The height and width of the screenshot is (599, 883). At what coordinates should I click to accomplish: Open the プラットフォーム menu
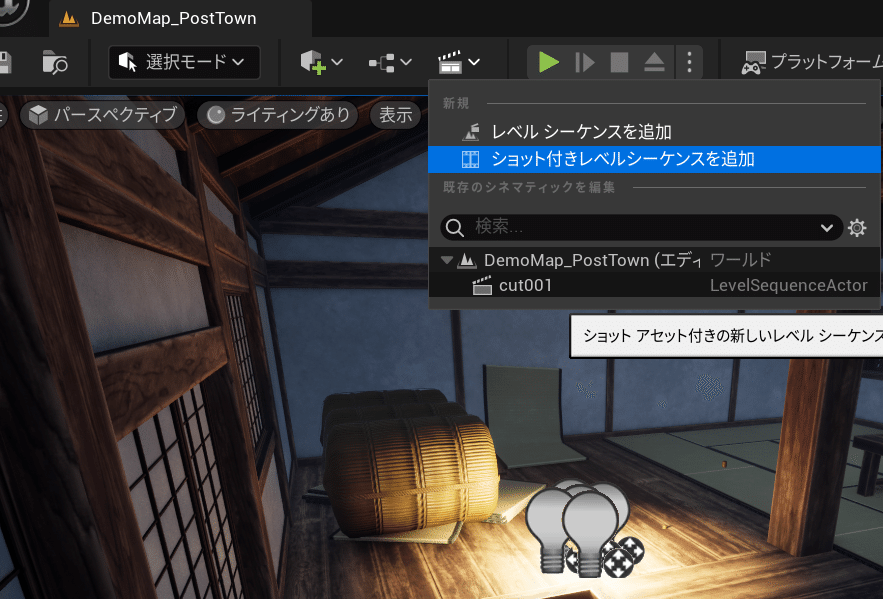click(812, 62)
